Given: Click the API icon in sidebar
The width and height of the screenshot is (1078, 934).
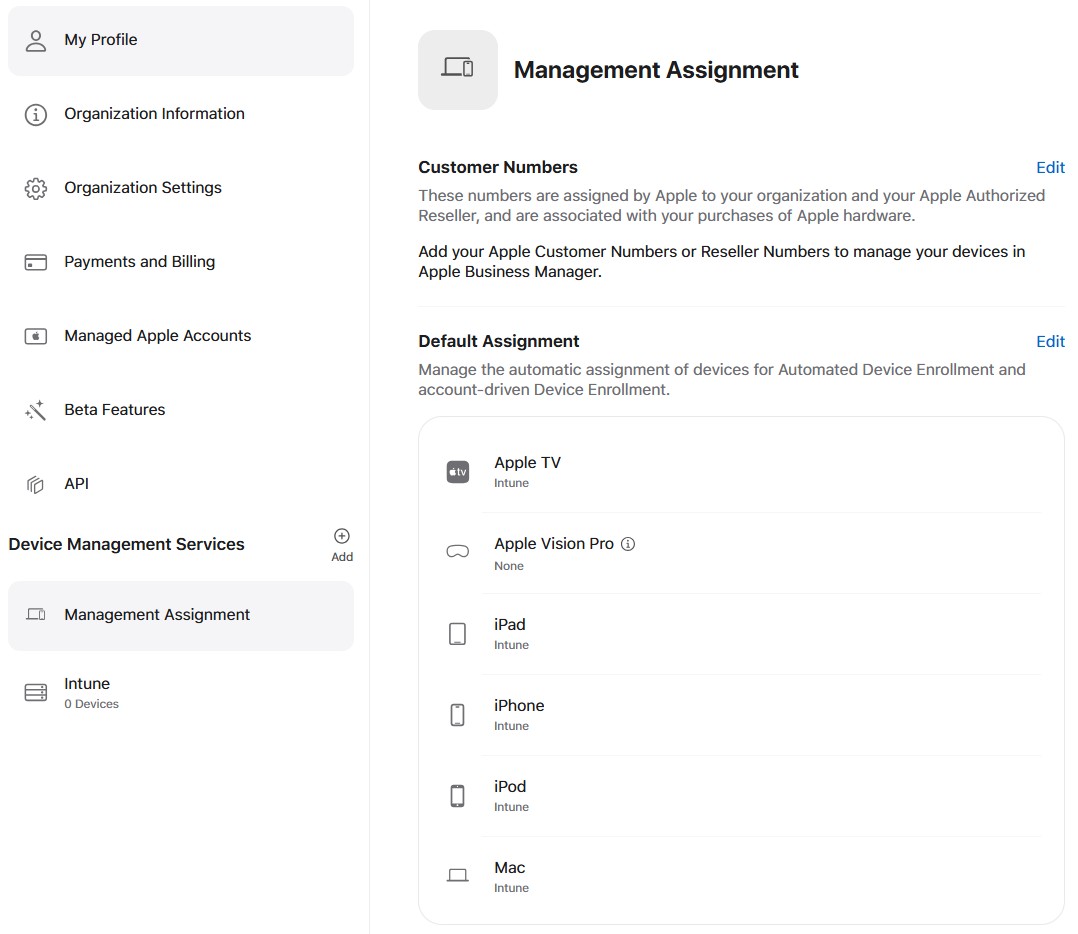Looking at the screenshot, I should click(36, 484).
